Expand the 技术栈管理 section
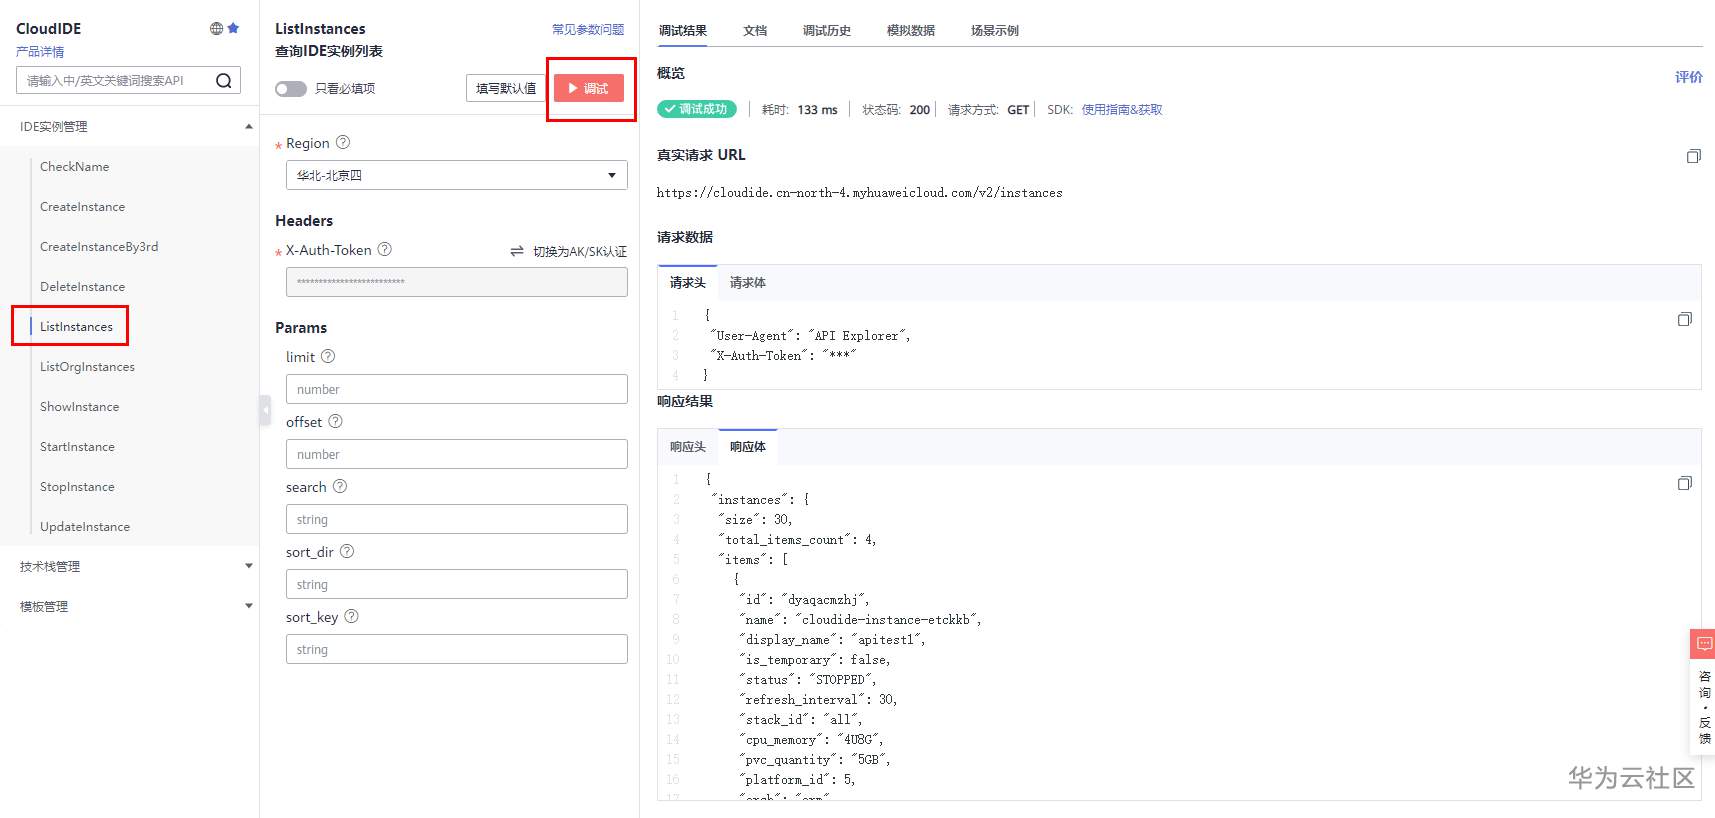Viewport: 1715px width, 818px height. point(248,566)
